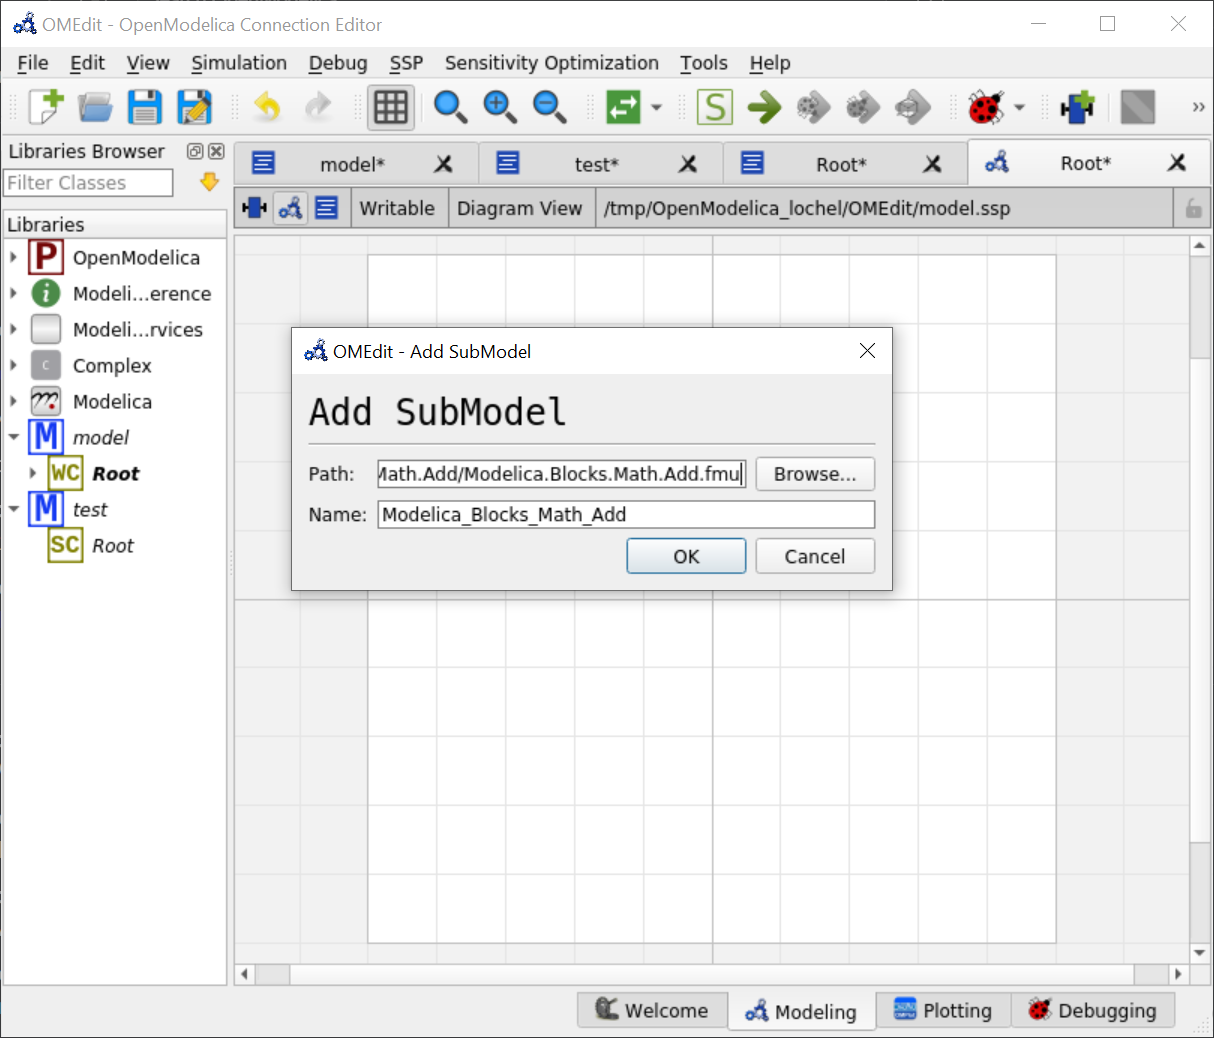Switch to Diagram View in editor bar
Image resolution: width=1214 pixels, height=1038 pixels.
coord(290,208)
